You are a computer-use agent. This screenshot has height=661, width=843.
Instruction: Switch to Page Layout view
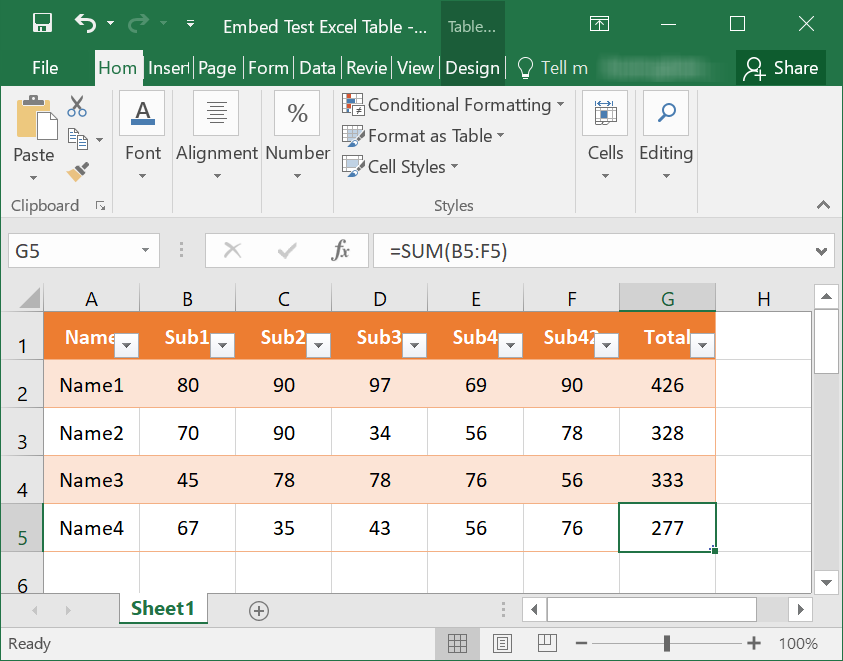click(501, 643)
